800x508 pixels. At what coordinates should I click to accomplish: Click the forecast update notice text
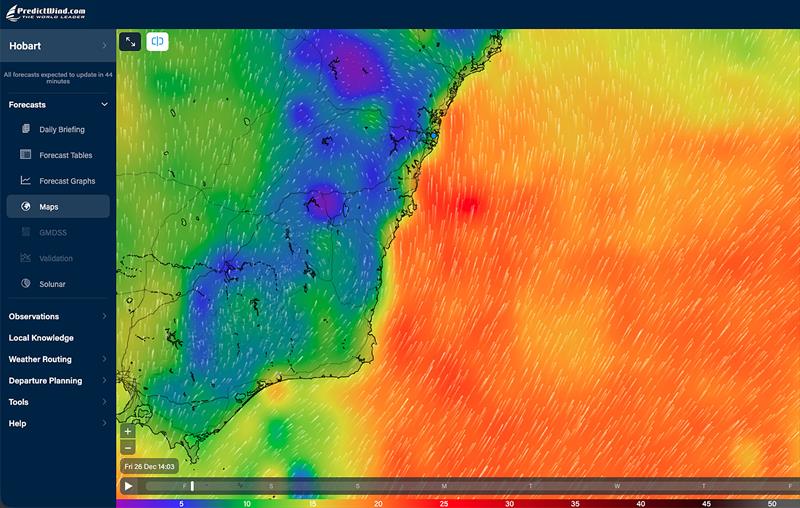(x=58, y=78)
